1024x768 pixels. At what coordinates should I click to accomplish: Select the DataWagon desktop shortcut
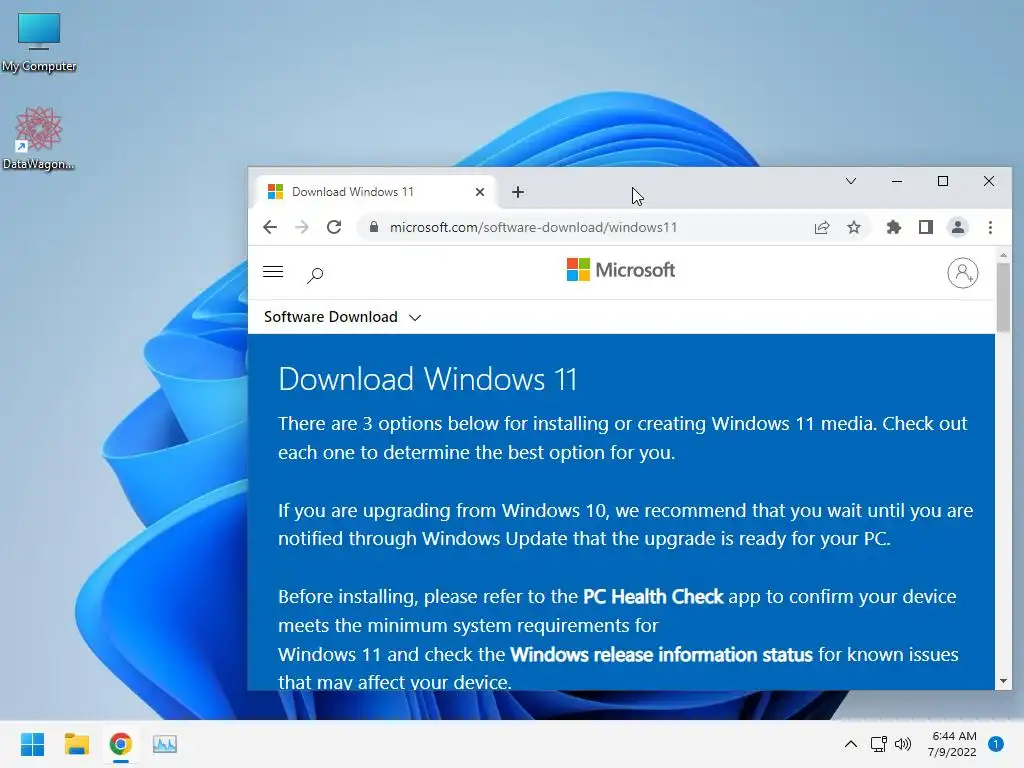[39, 138]
